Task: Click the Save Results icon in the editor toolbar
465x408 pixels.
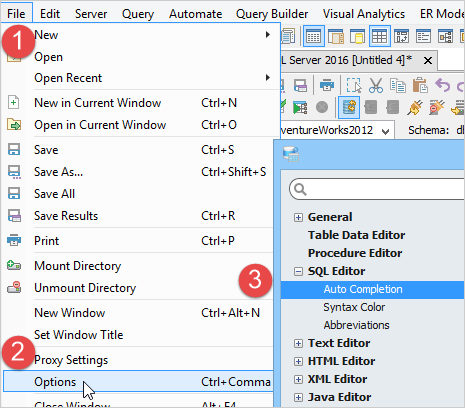Action: 300,85
